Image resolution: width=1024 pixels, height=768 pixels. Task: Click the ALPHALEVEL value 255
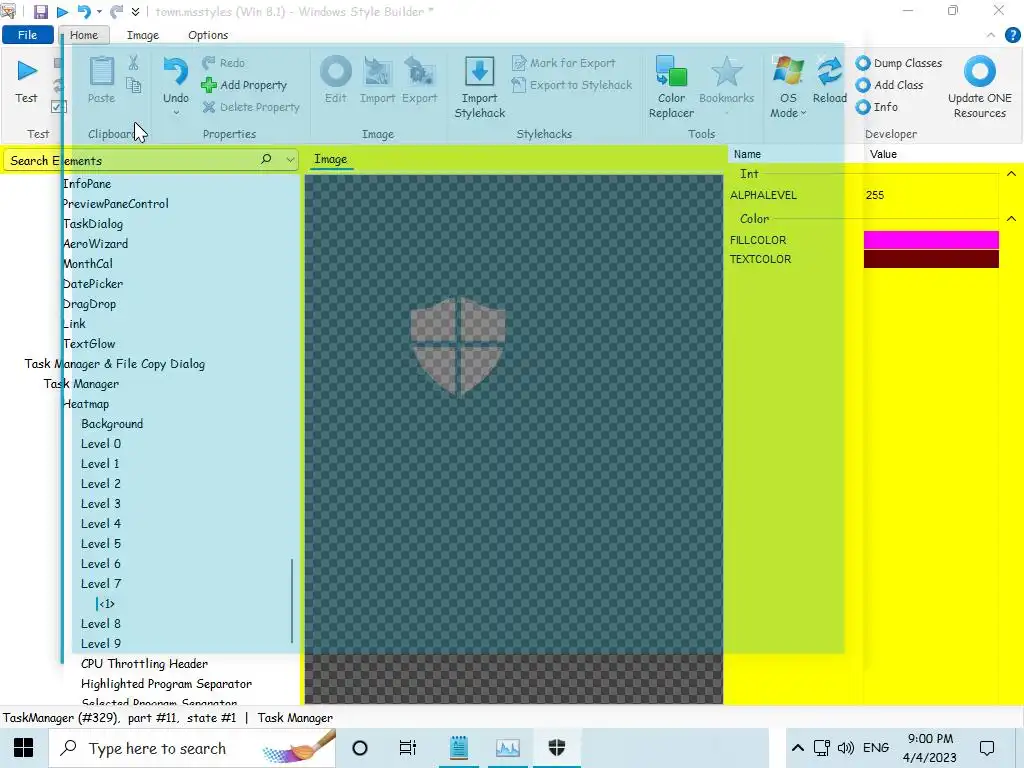[875, 195]
